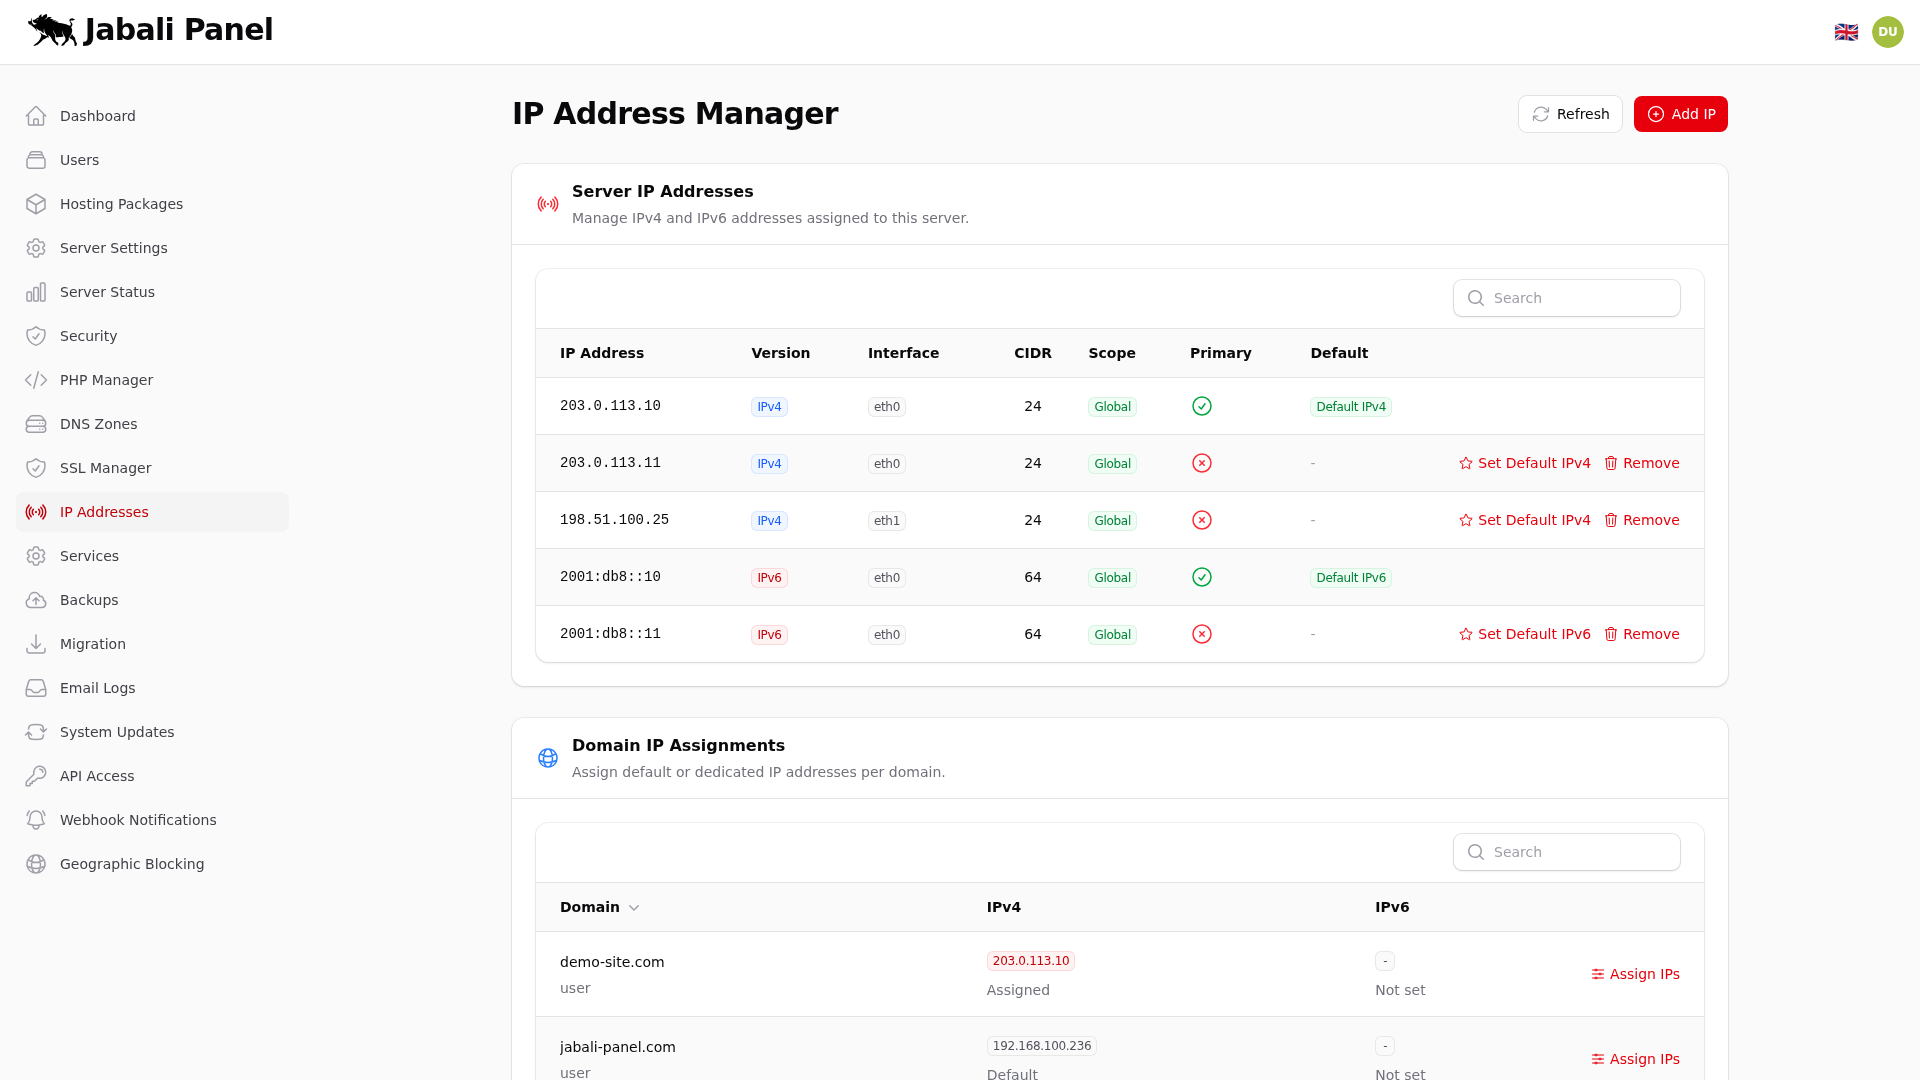Click the Backups clock icon
1920x1080 pixels.
36,599
